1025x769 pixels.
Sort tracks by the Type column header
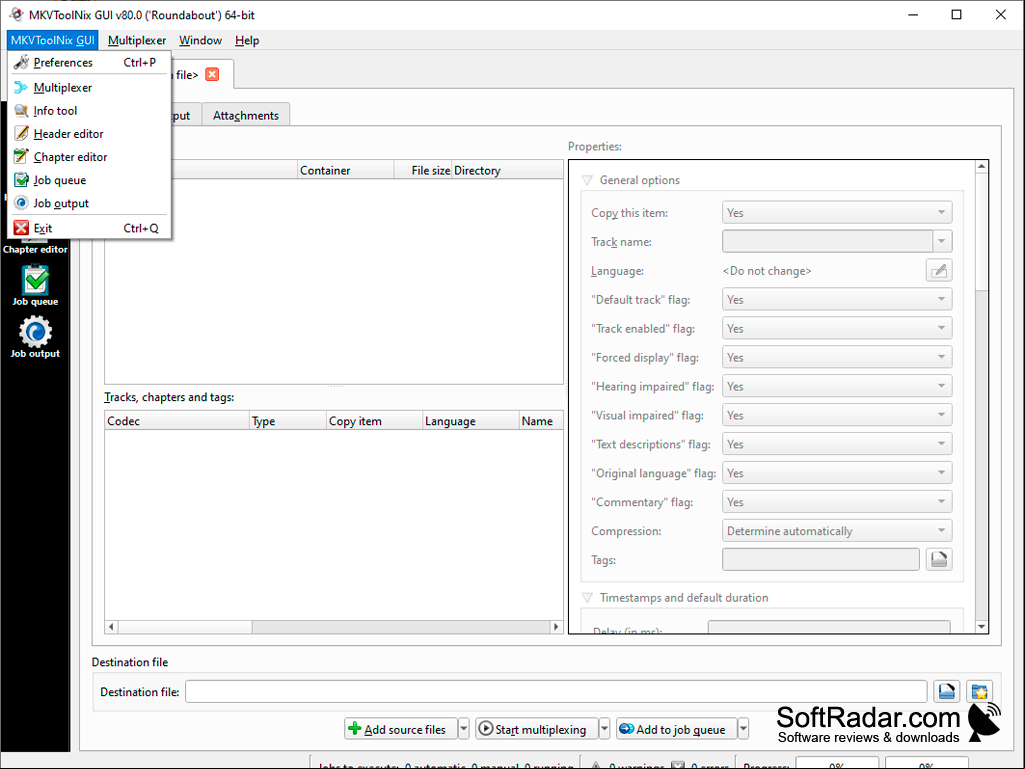pos(288,420)
